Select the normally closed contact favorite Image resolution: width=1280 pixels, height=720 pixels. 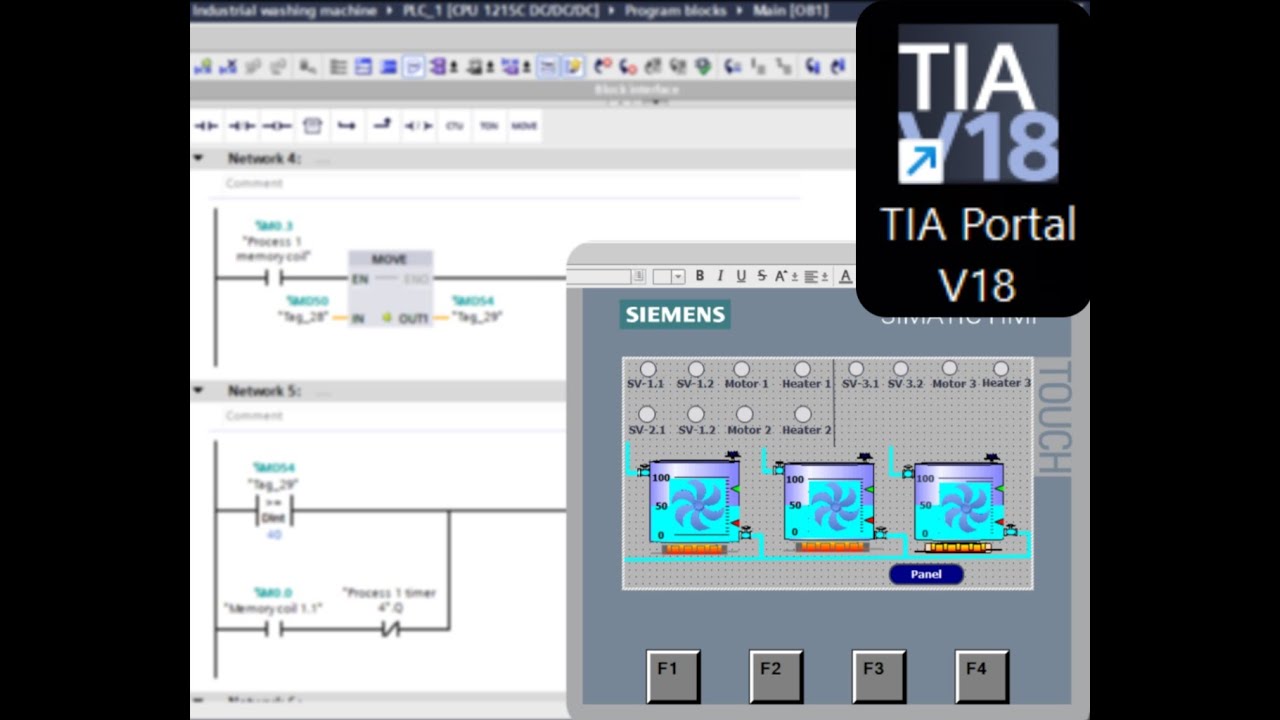pos(241,126)
